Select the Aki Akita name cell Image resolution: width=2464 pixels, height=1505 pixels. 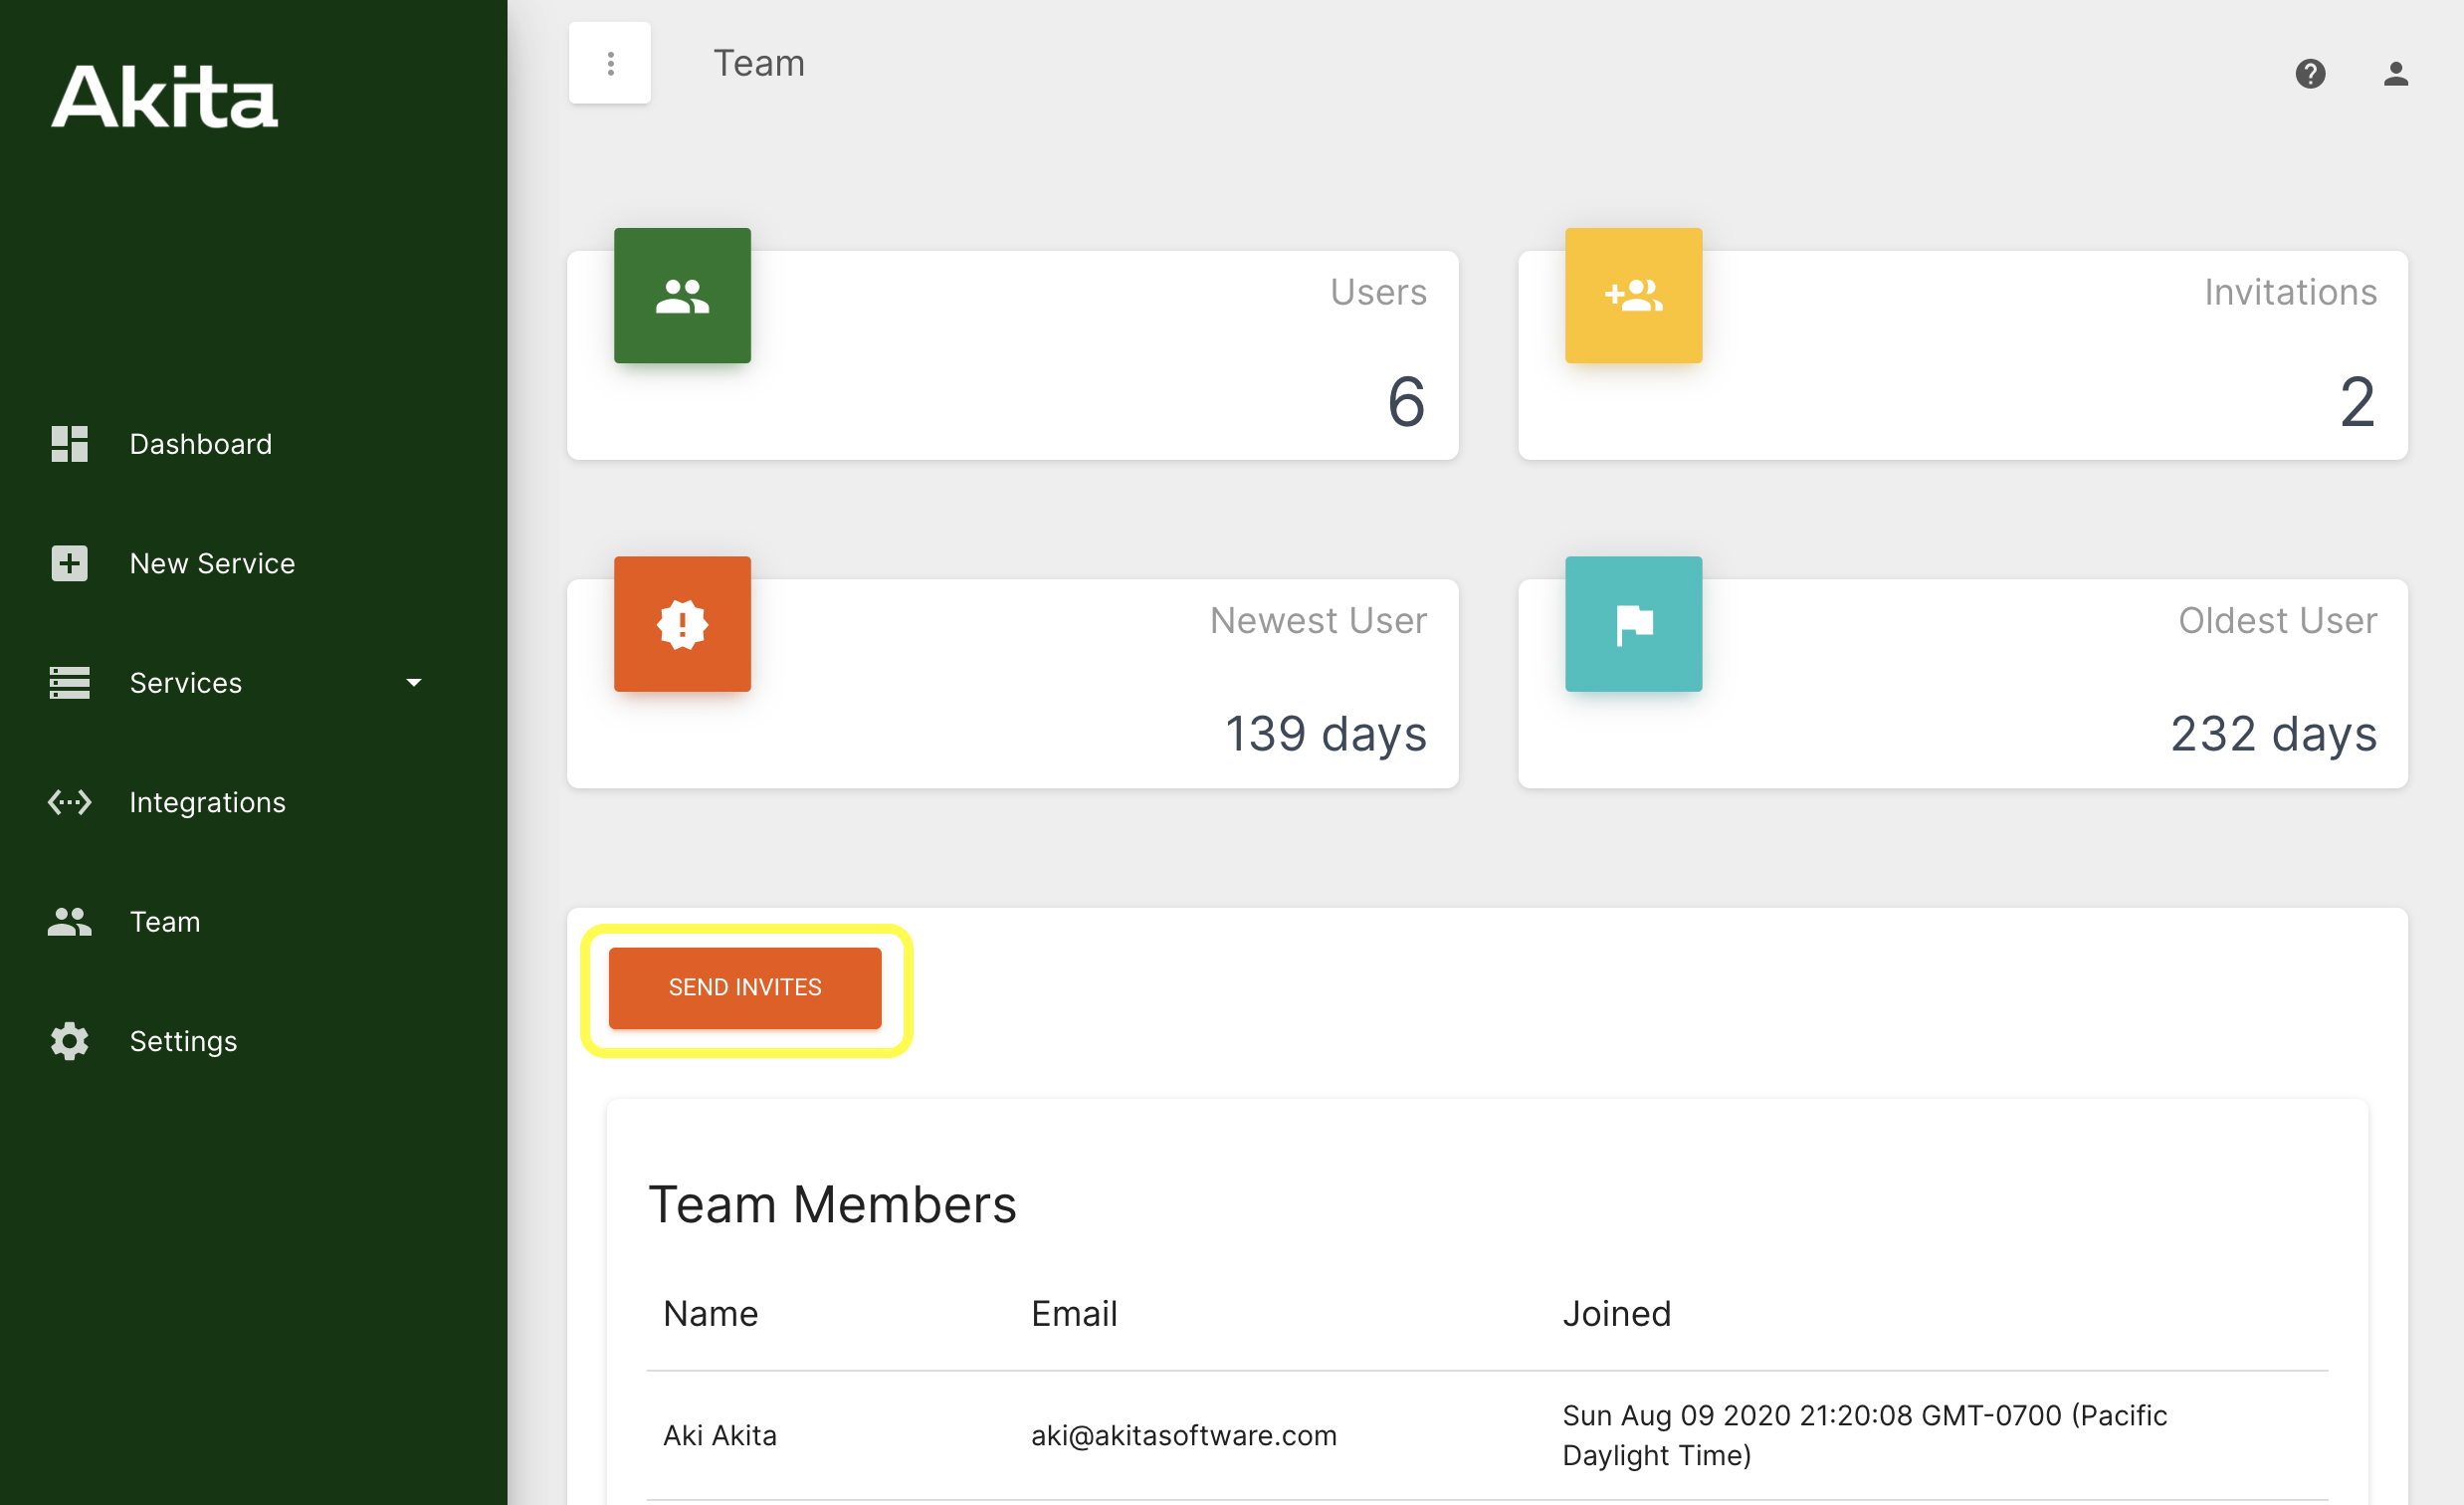coord(719,1435)
